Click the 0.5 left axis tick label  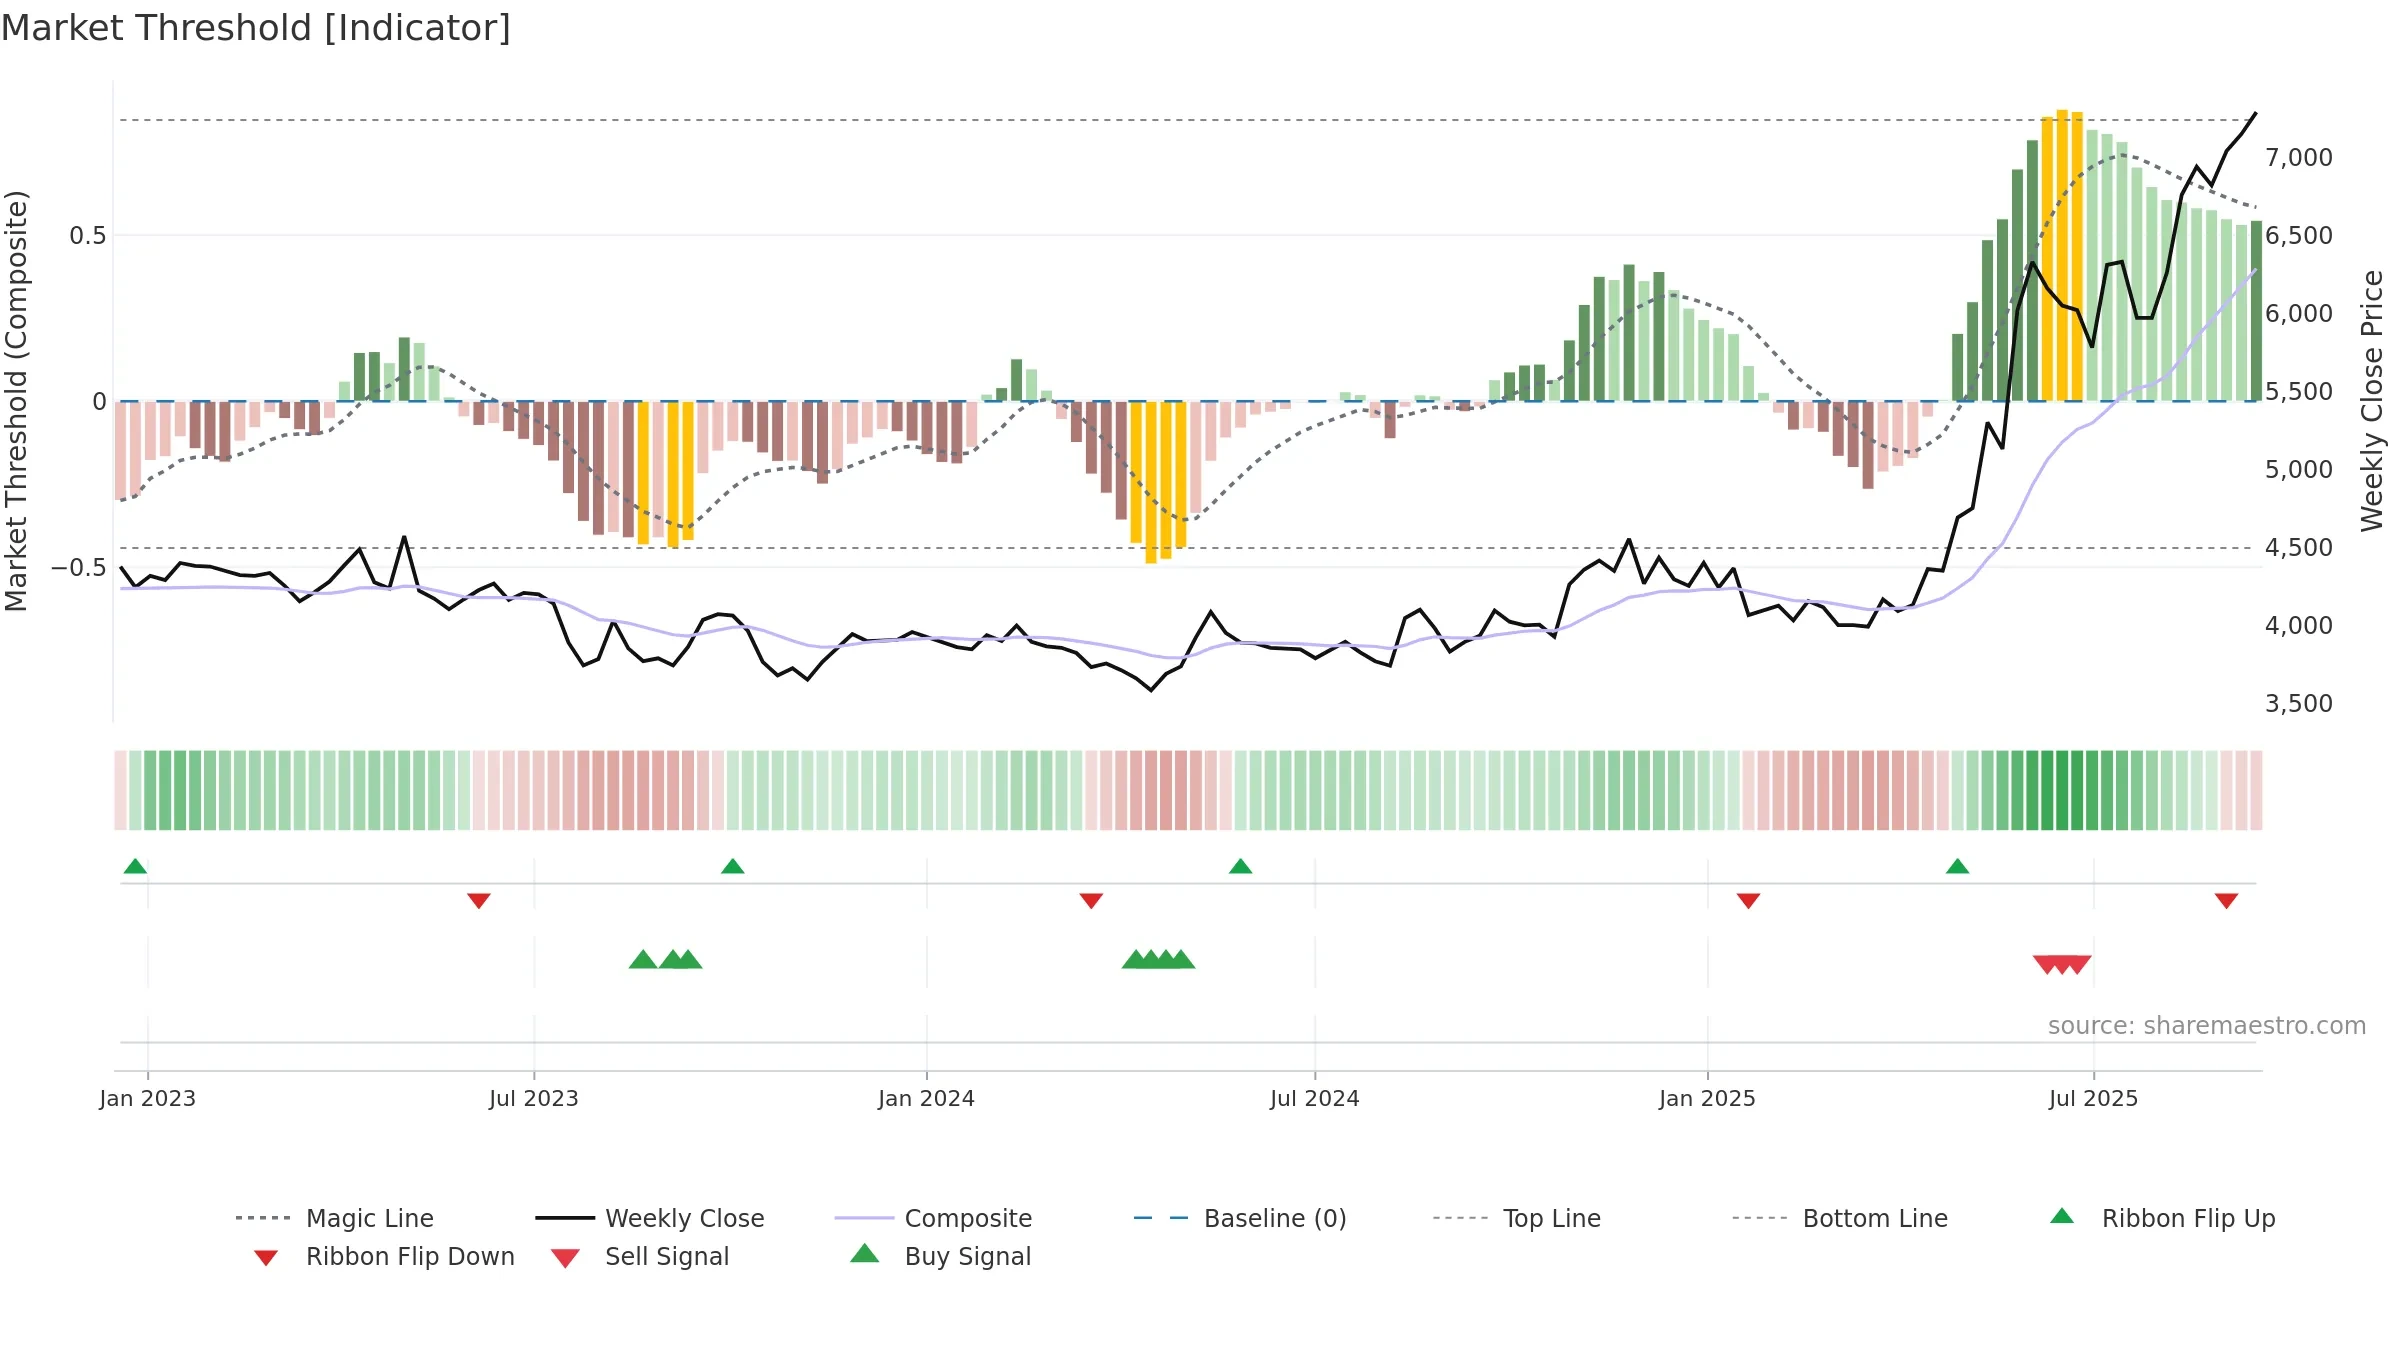pos(88,235)
